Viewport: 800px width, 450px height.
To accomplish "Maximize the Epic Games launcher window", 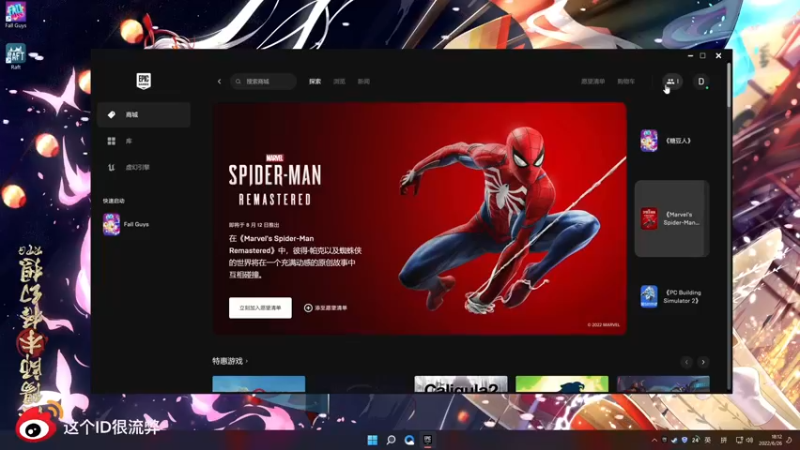I will (x=703, y=56).
